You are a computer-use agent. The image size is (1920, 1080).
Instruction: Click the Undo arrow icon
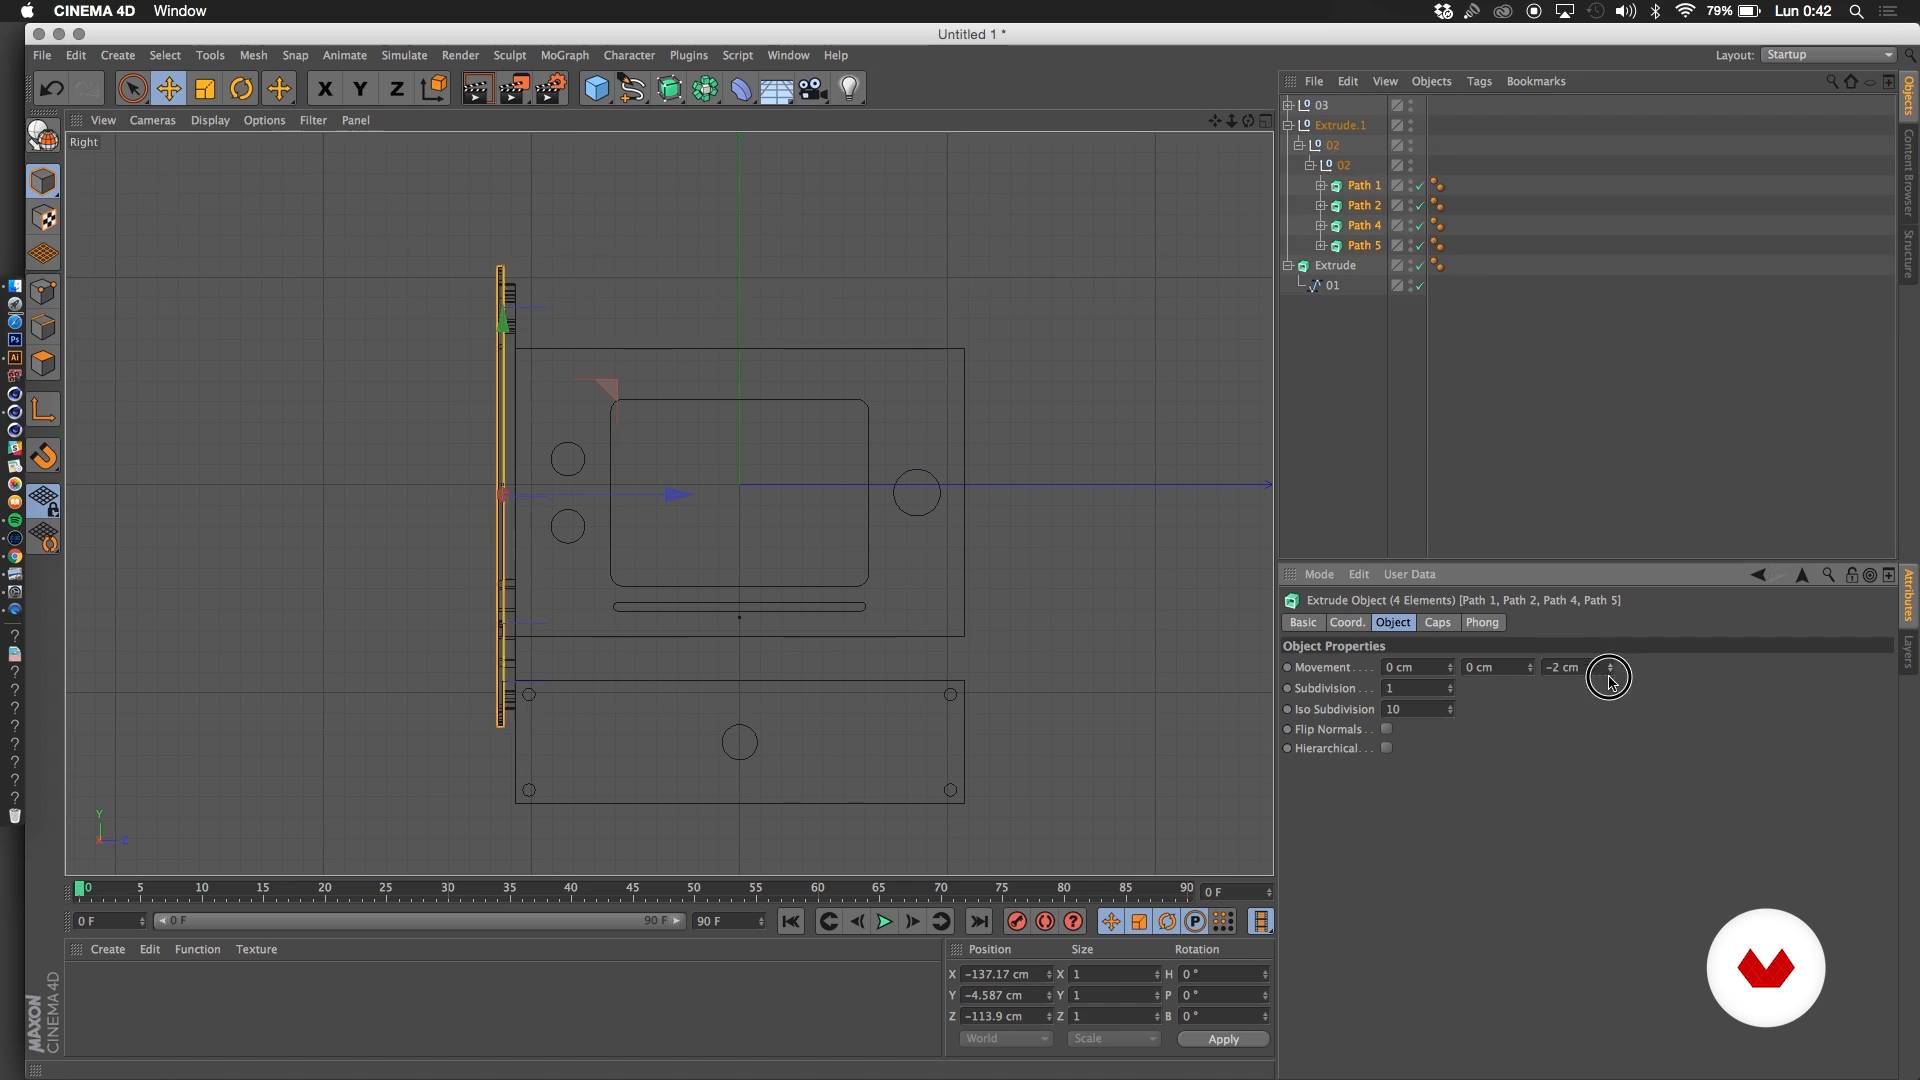click(51, 89)
